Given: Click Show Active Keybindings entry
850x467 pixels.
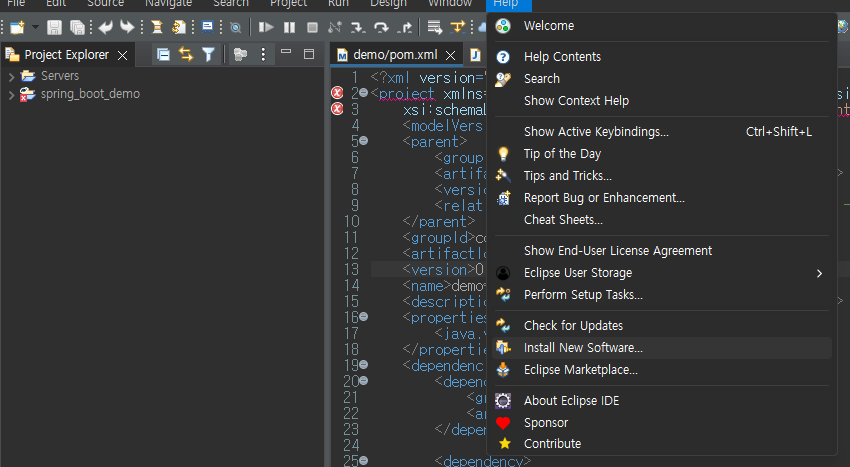Looking at the screenshot, I should point(662,131).
